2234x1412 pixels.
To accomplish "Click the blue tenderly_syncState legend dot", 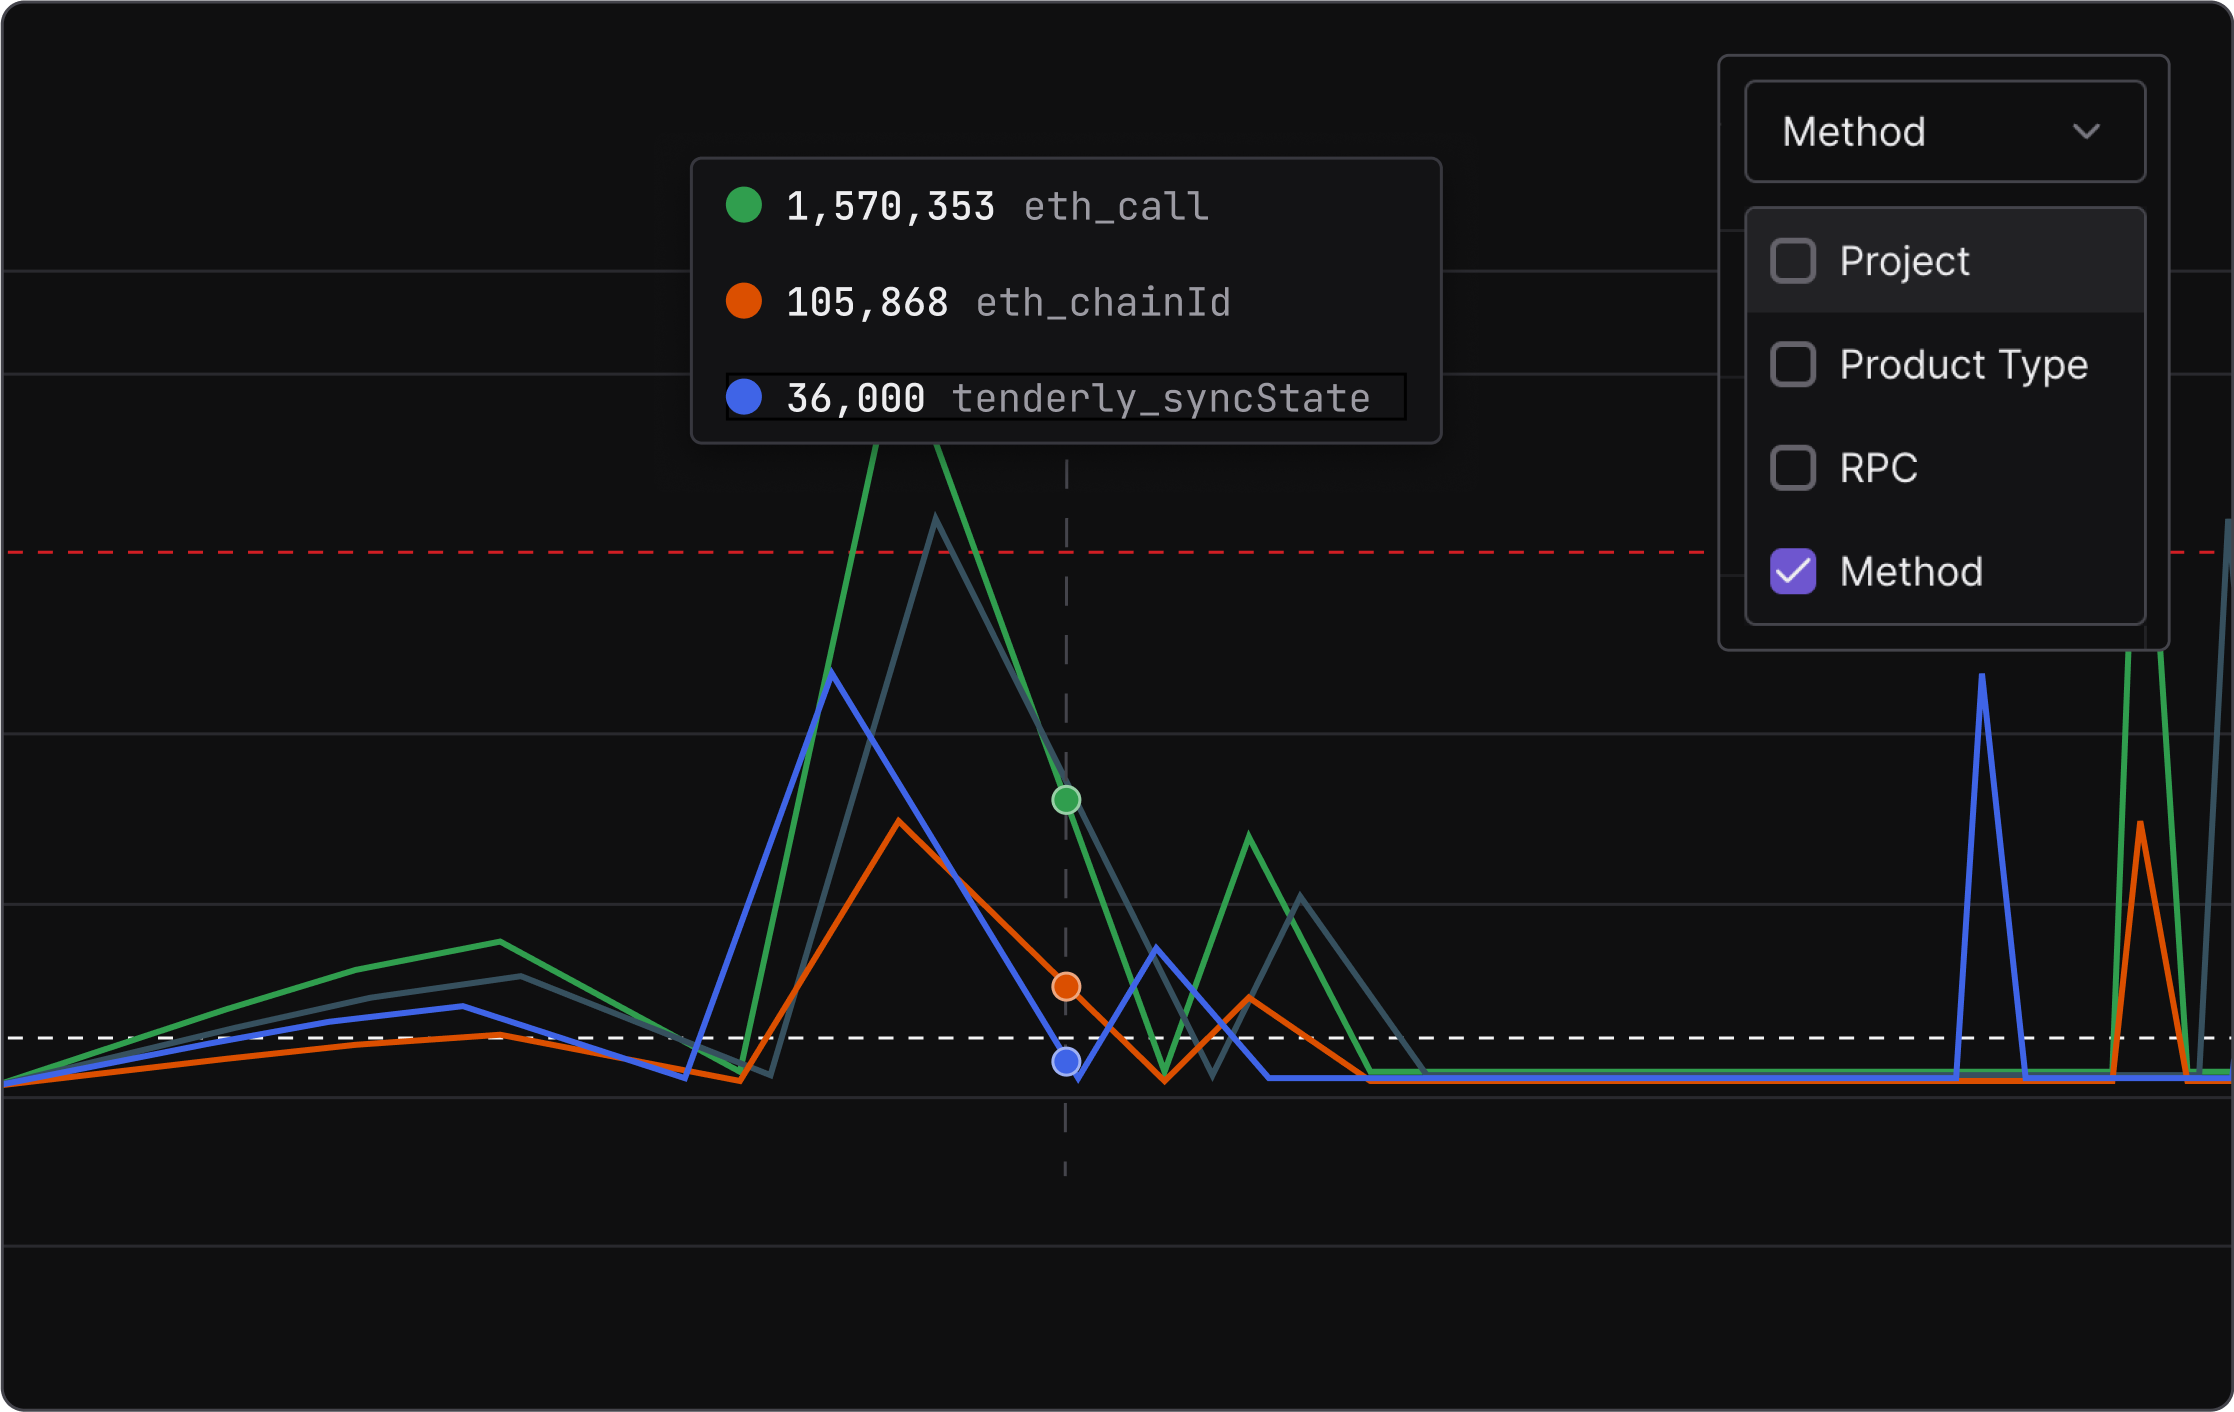I will [x=744, y=397].
